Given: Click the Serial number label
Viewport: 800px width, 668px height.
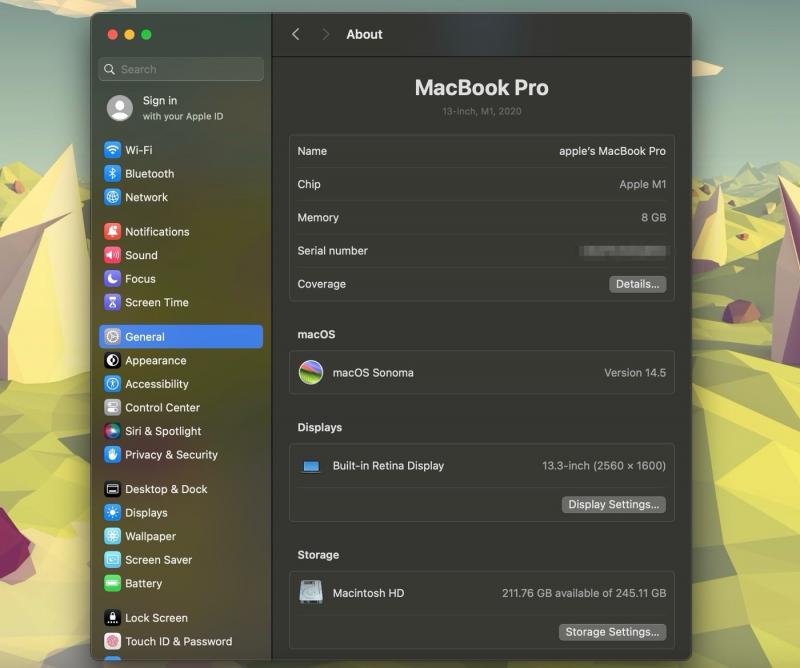Looking at the screenshot, I should point(333,251).
